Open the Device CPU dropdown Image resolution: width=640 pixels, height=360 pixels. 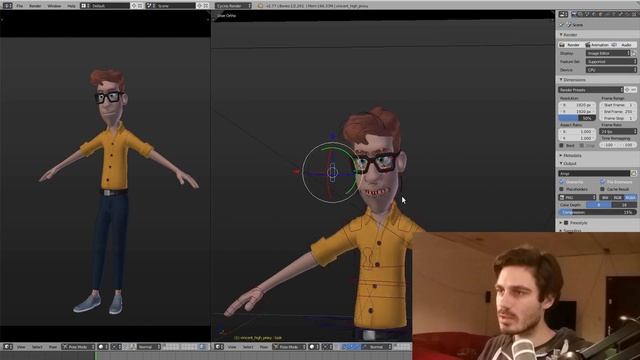pyautogui.click(x=611, y=70)
